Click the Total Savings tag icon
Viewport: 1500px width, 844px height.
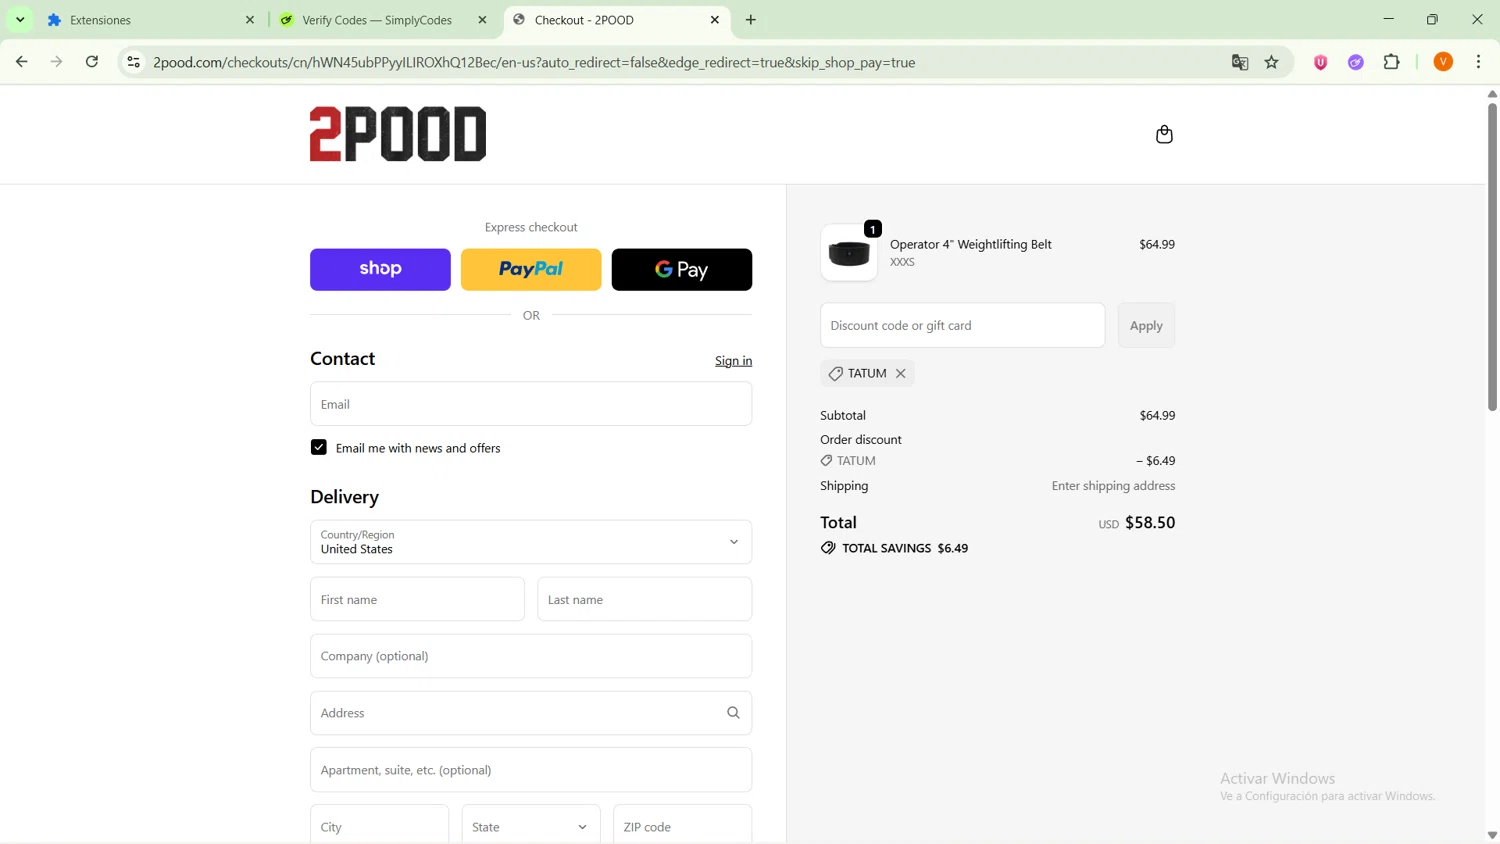click(828, 548)
